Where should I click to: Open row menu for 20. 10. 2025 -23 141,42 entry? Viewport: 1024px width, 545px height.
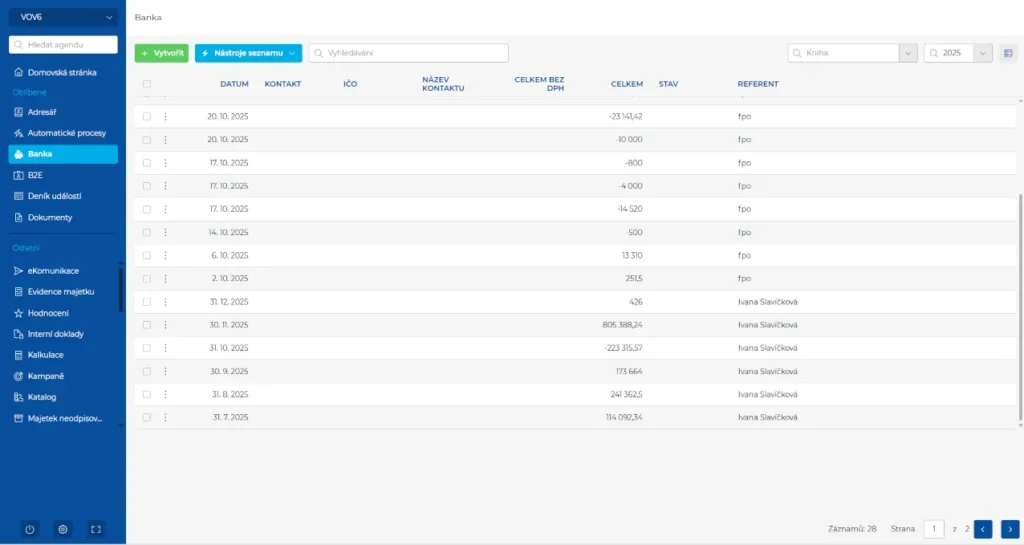click(x=165, y=117)
